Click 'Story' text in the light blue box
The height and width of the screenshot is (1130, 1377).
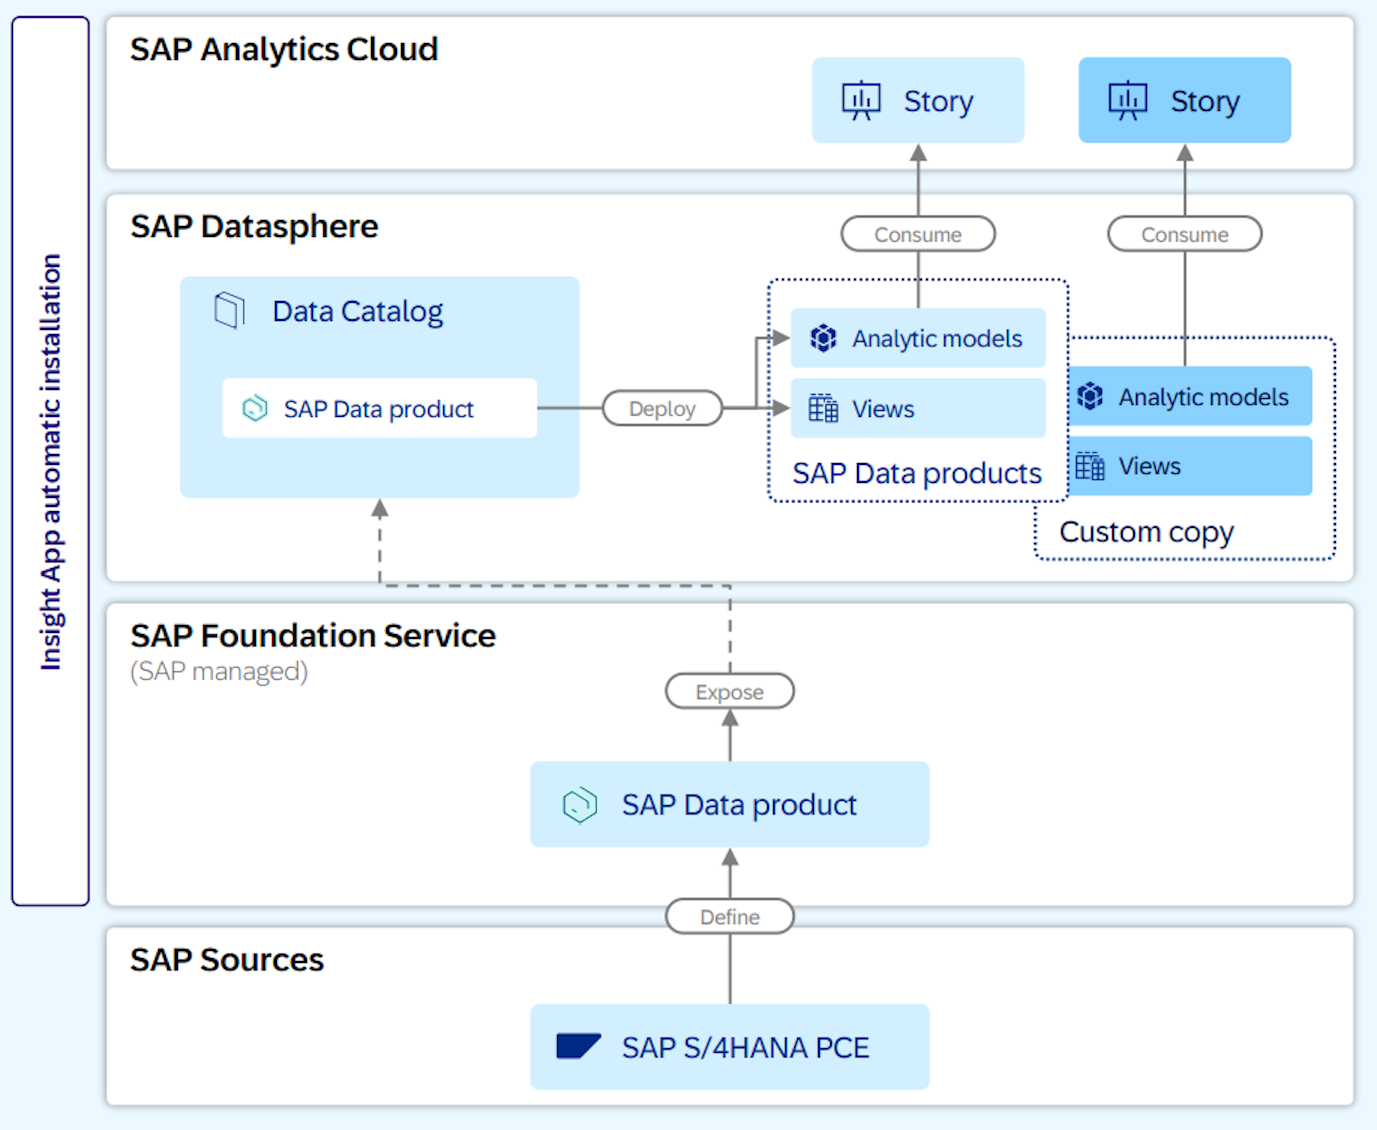pyautogui.click(x=938, y=101)
